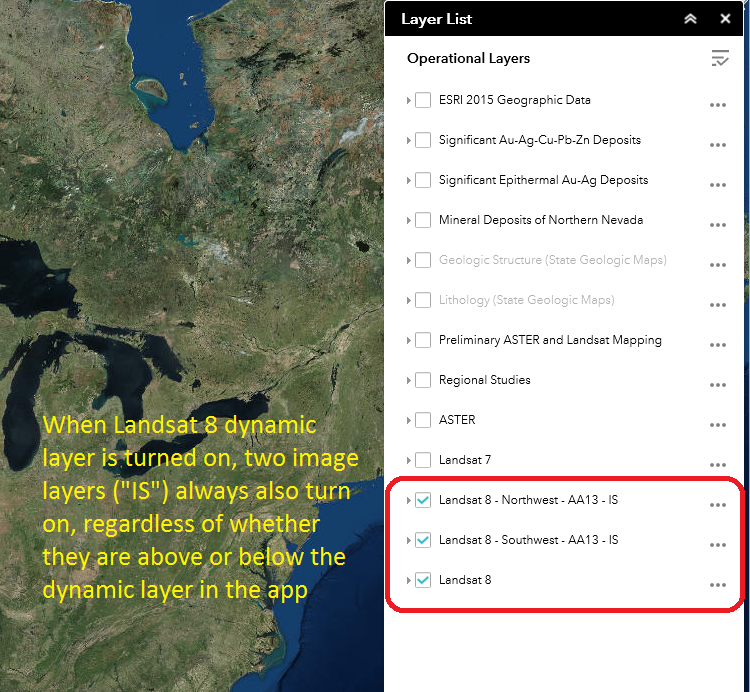
Task: Enable the Regional Studies checkbox
Action: coord(423,380)
